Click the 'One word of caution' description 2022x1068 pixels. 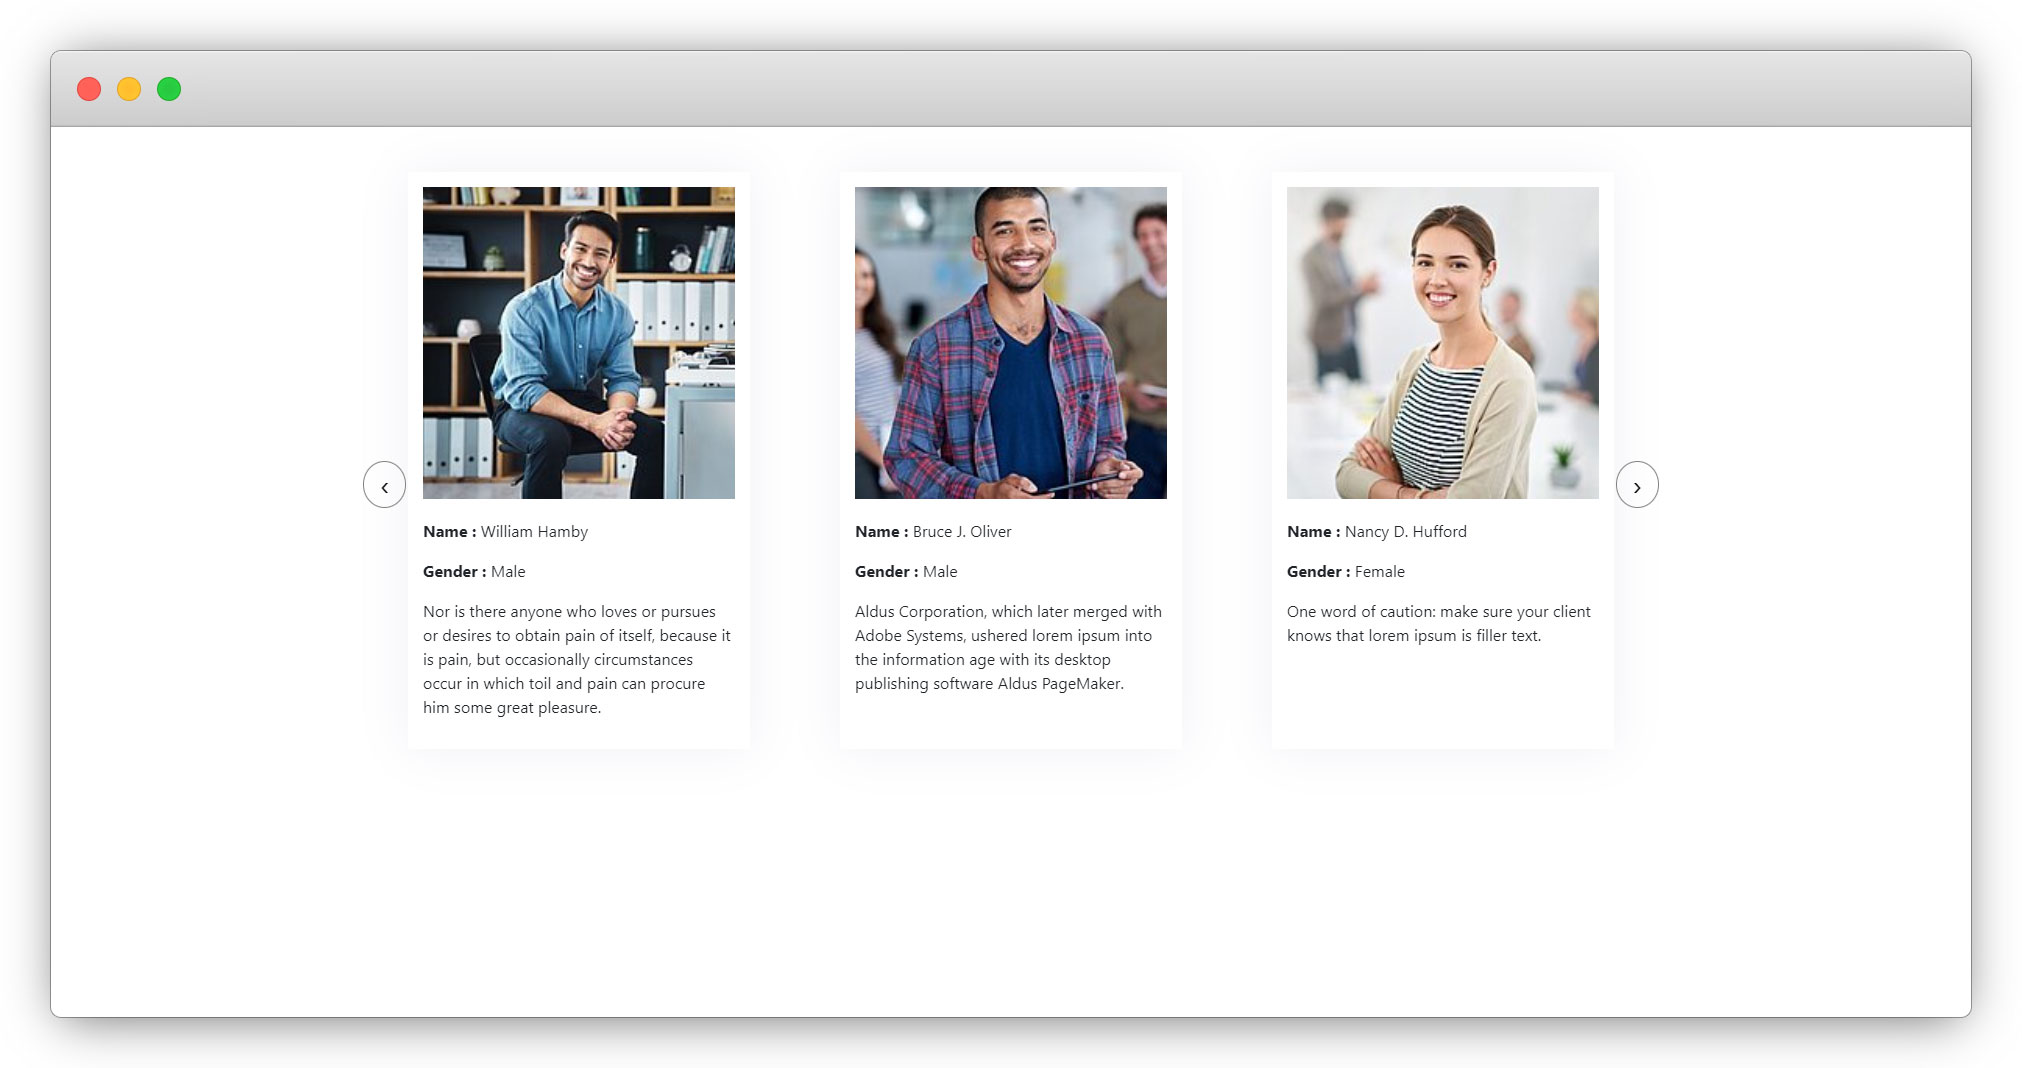tap(1438, 624)
